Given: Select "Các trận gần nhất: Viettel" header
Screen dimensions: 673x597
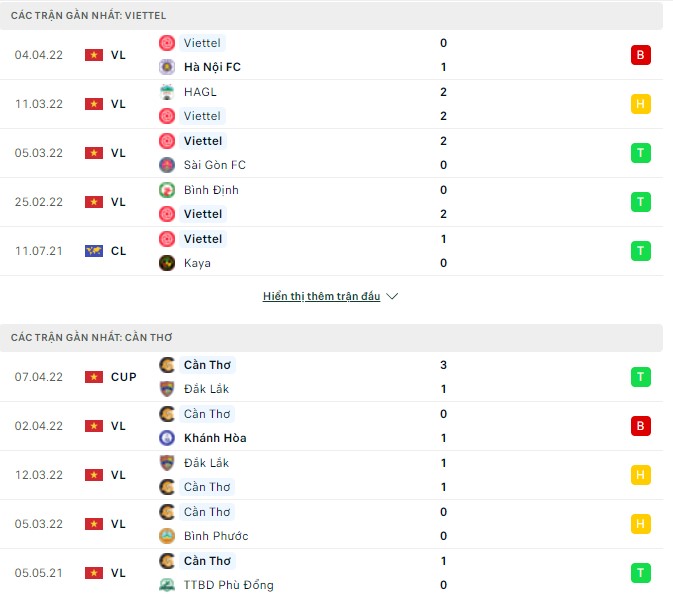Looking at the screenshot, I should 88,16.
